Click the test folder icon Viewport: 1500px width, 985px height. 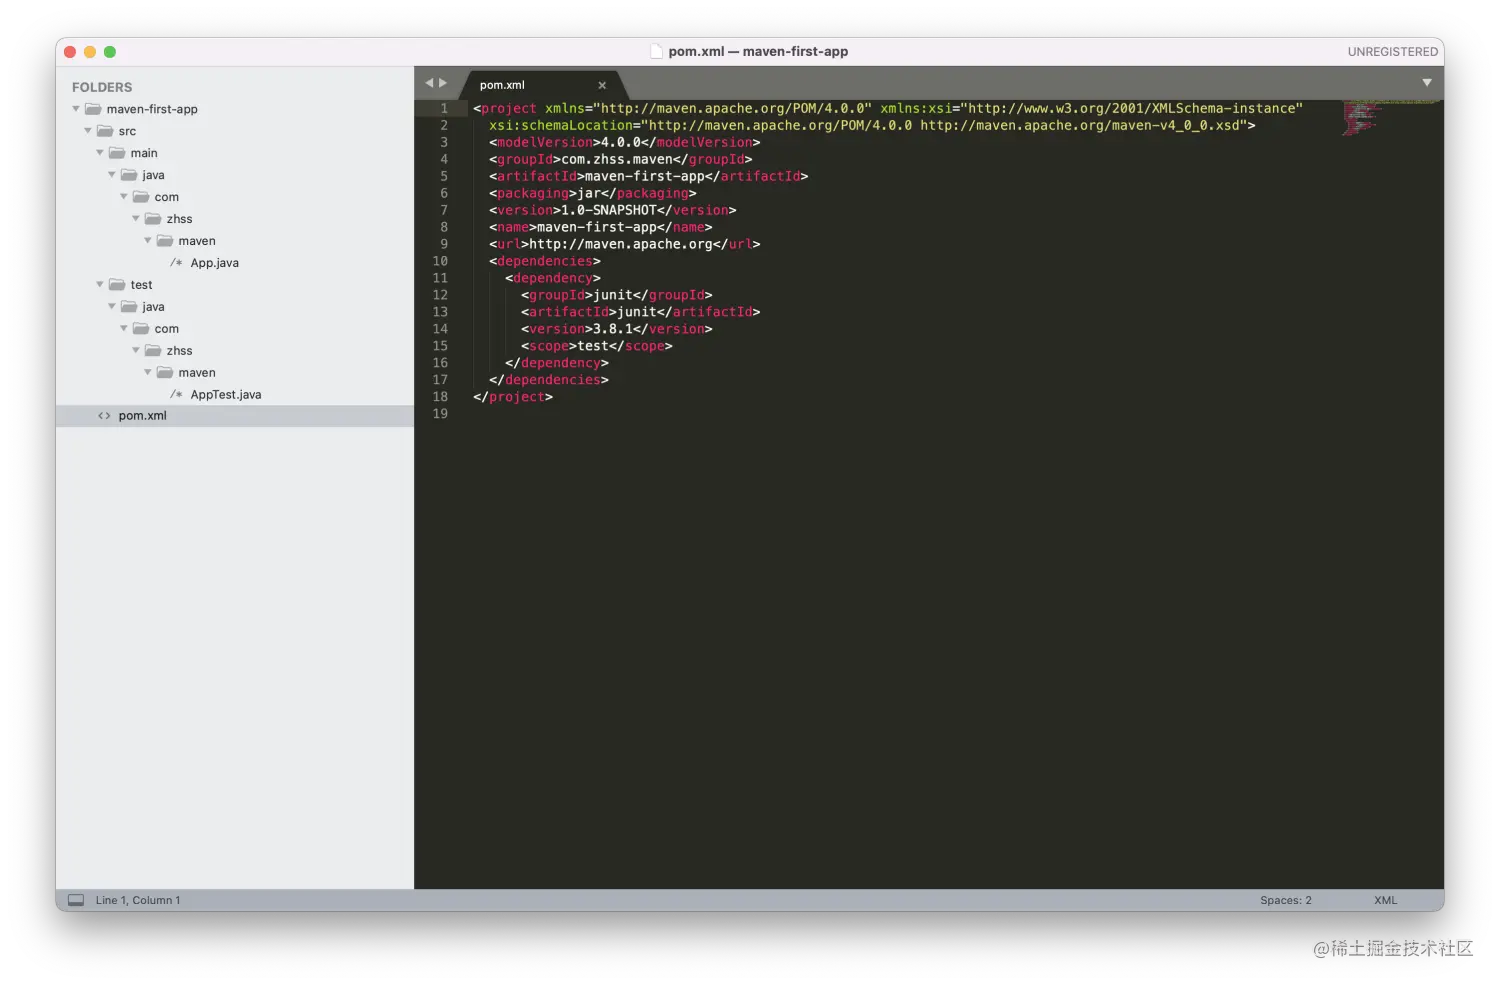(117, 285)
